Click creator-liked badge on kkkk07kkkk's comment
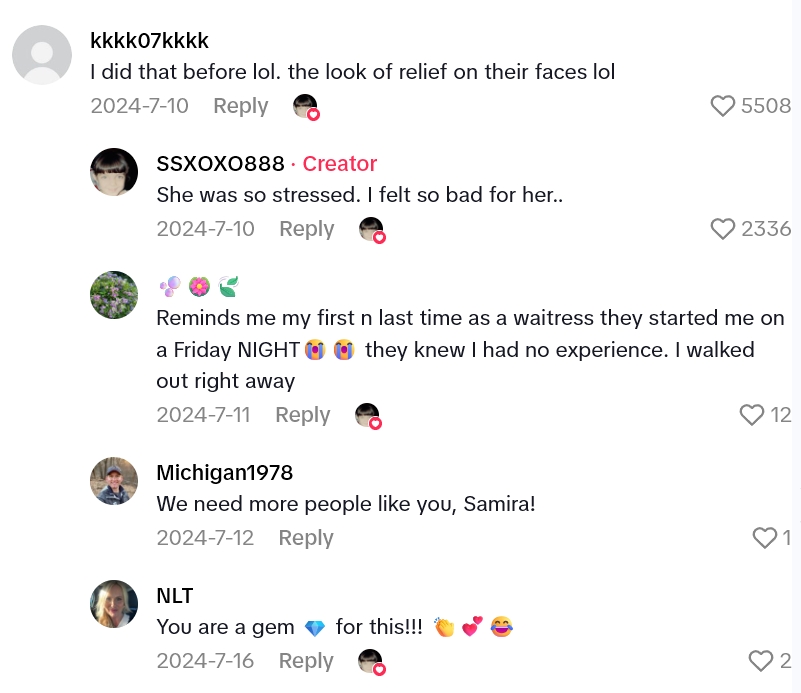 pyautogui.click(x=306, y=107)
